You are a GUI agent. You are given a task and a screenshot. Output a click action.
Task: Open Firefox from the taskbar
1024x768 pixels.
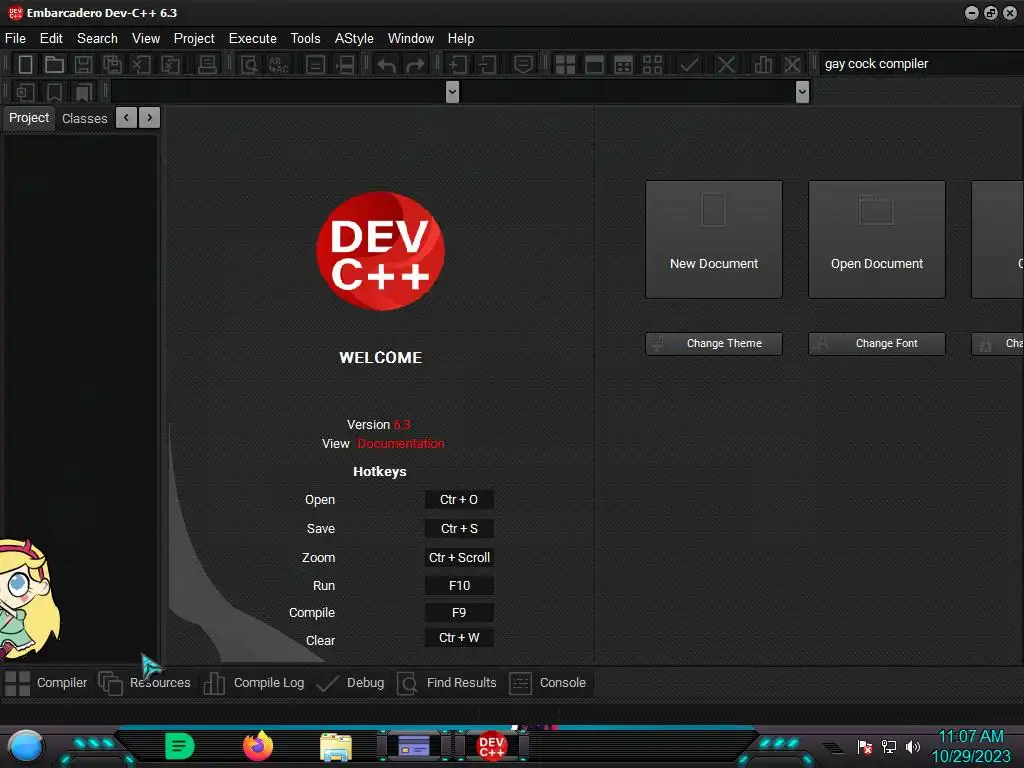pyautogui.click(x=258, y=746)
